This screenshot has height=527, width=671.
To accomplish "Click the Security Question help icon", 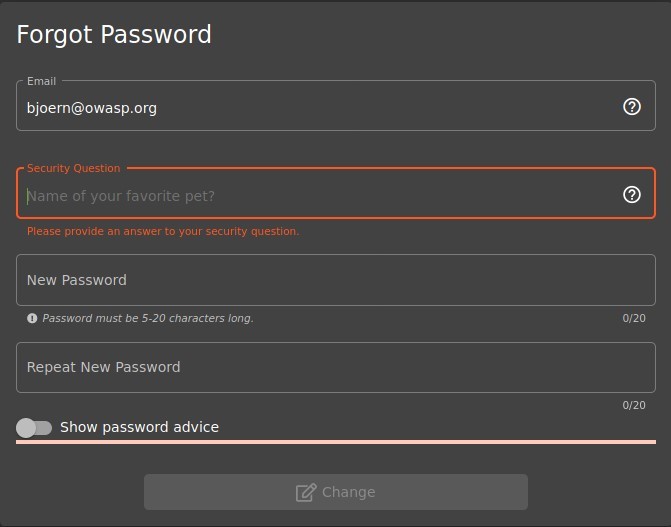I will pyautogui.click(x=632, y=195).
